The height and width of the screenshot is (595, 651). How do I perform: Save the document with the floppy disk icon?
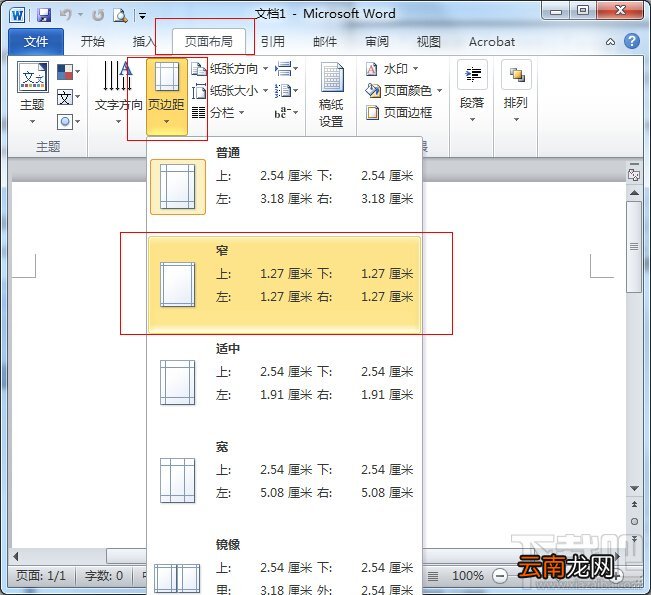pyautogui.click(x=44, y=15)
